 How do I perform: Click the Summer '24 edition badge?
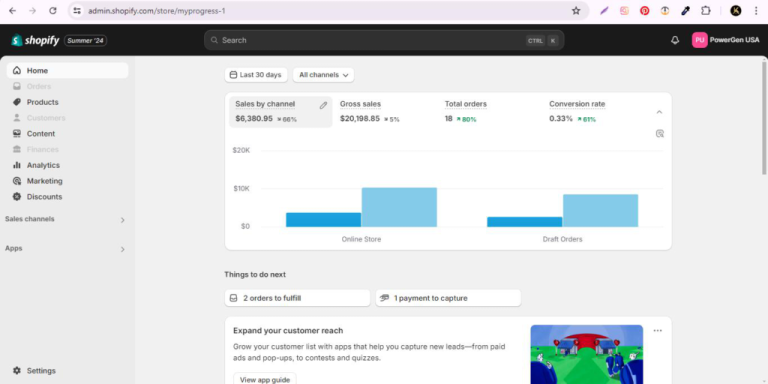click(x=85, y=41)
